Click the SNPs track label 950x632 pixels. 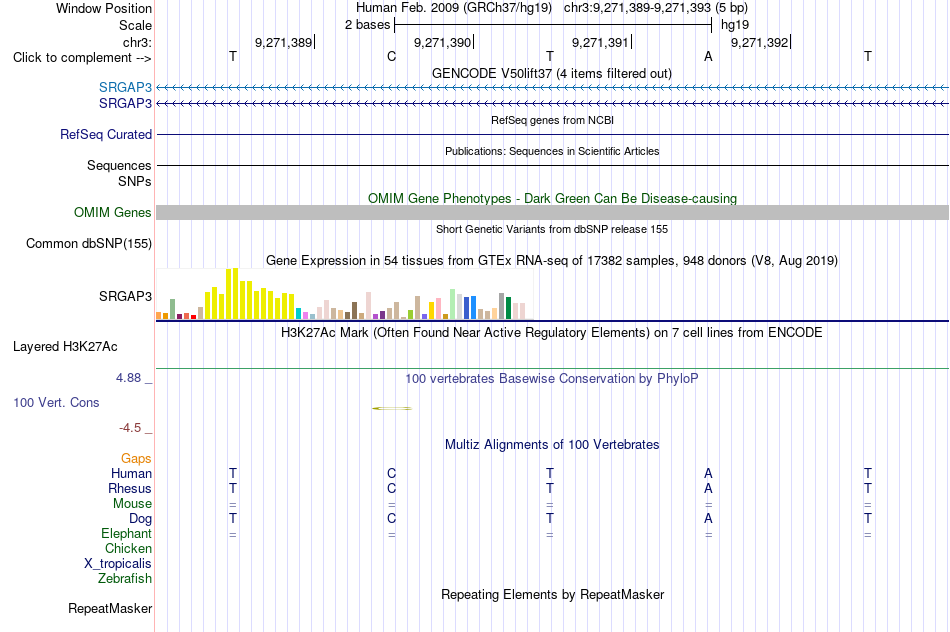click(x=135, y=181)
